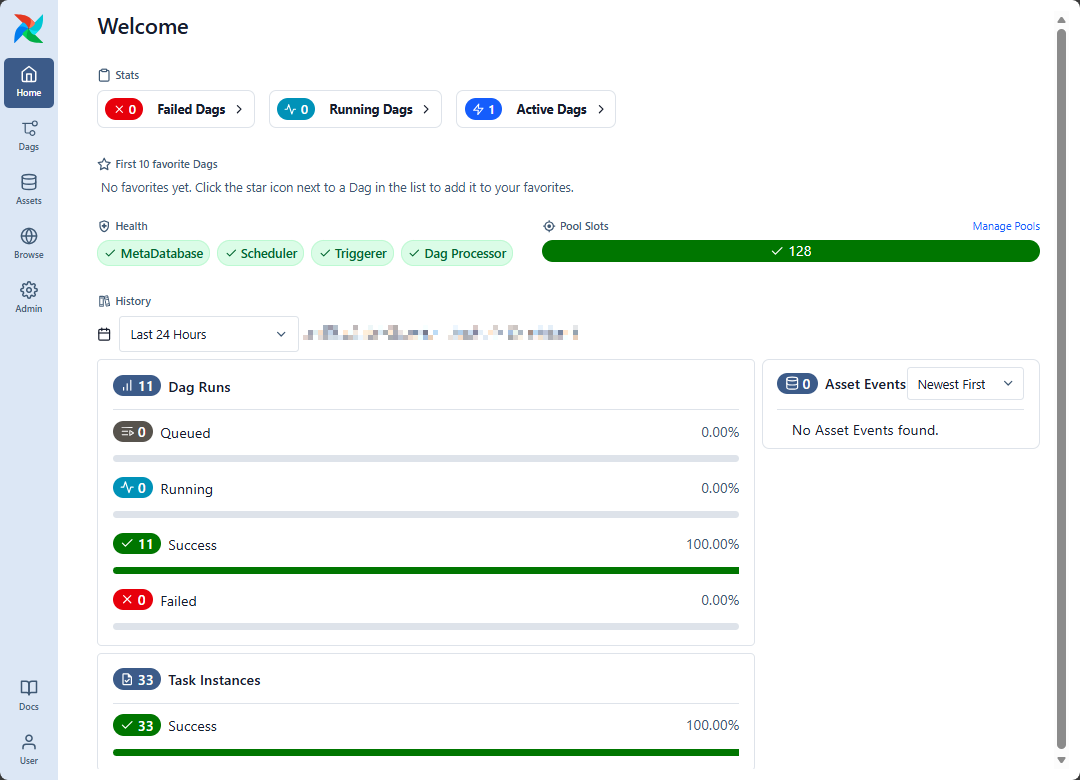1080x780 pixels.
Task: Open Docs from the sidebar
Action: pyautogui.click(x=29, y=695)
